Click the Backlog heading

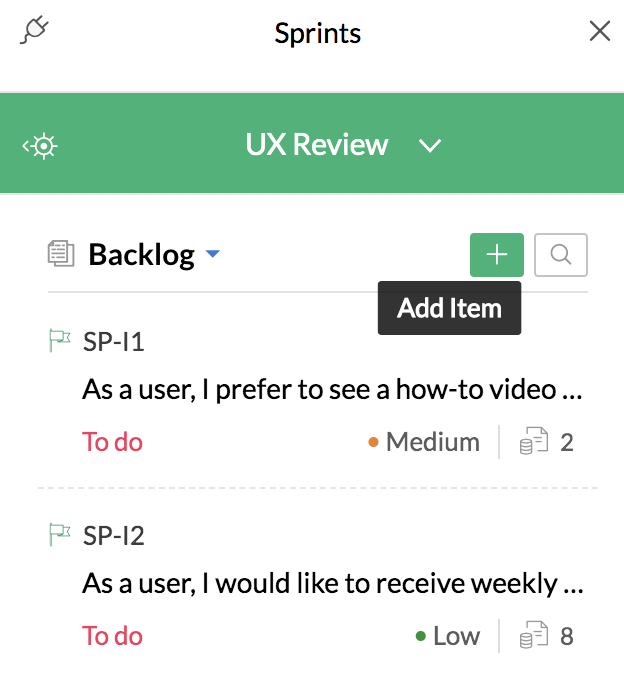tap(141, 255)
